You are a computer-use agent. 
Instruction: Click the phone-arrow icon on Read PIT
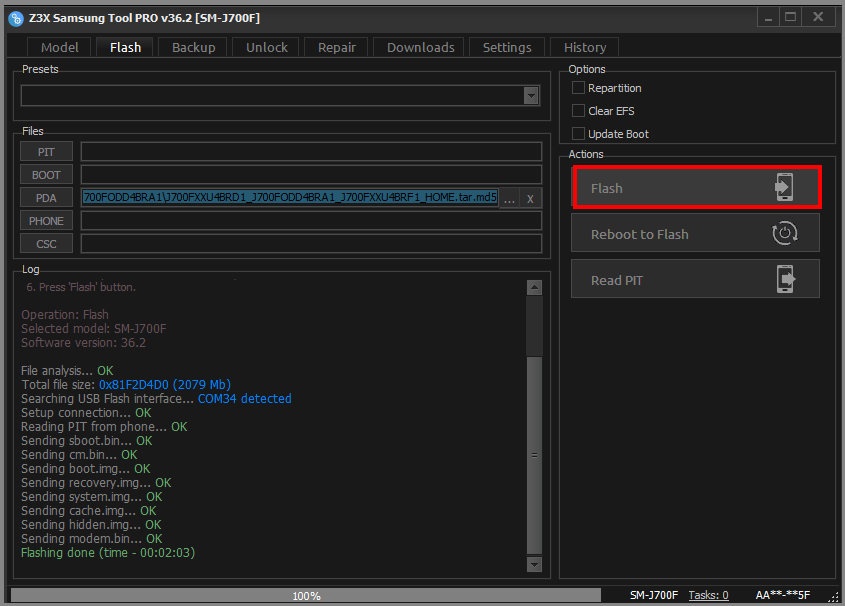786,279
